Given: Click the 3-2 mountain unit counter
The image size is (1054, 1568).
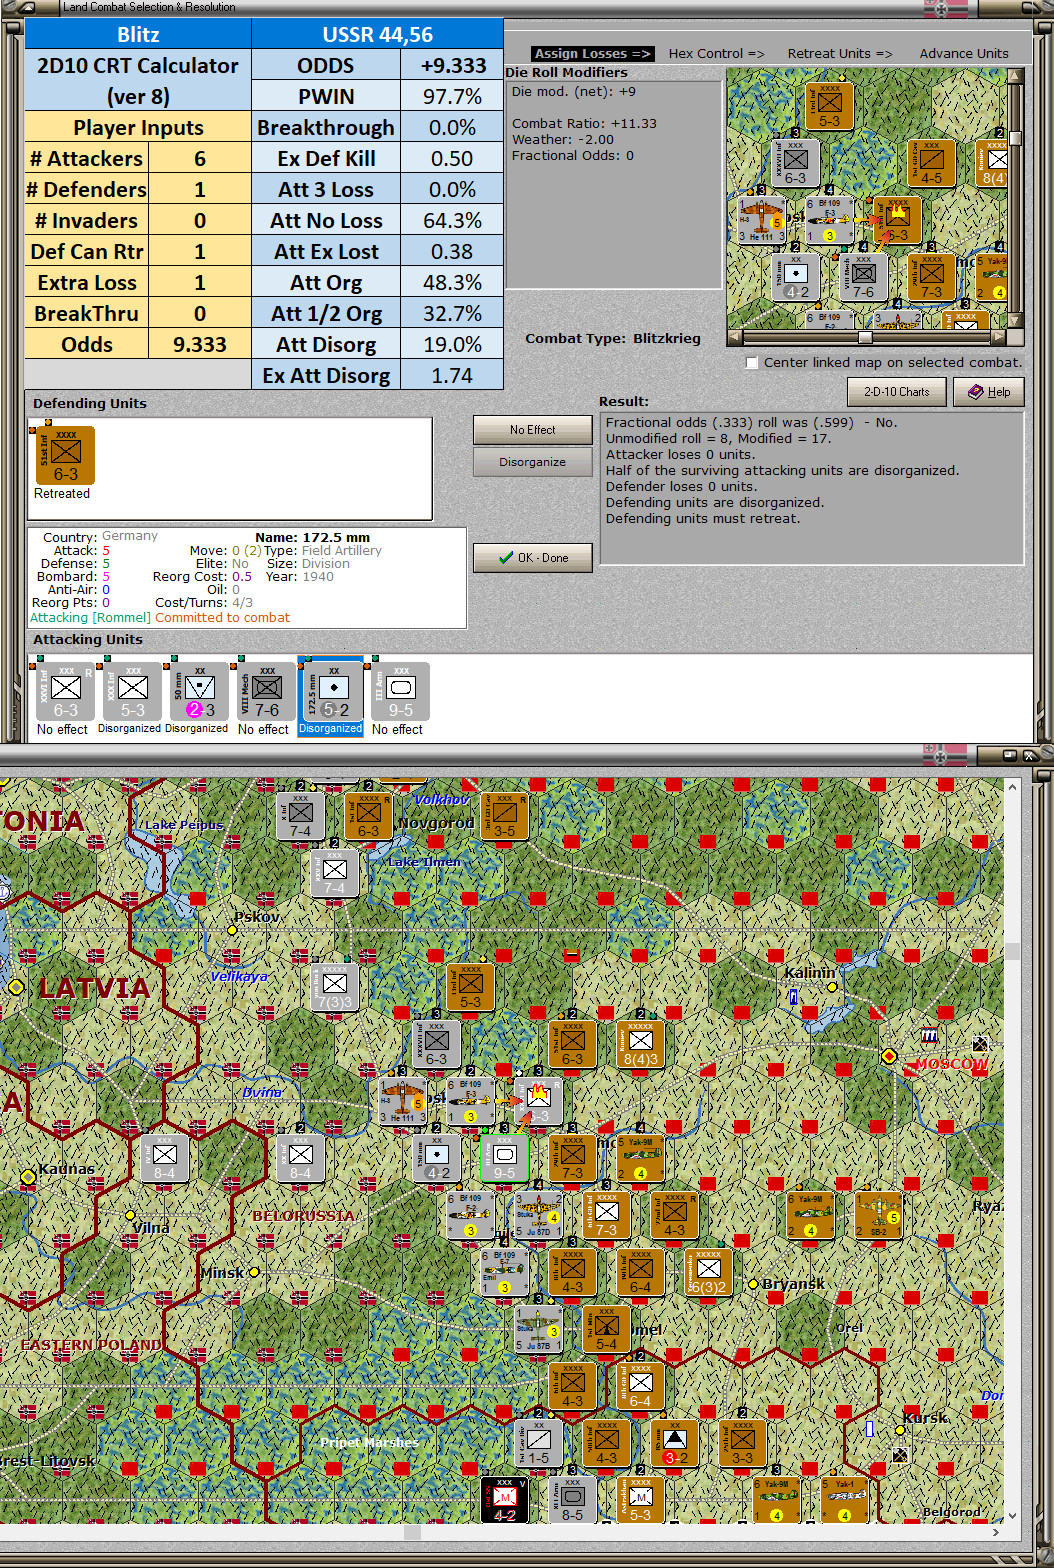Looking at the screenshot, I should pyautogui.click(x=674, y=1443).
